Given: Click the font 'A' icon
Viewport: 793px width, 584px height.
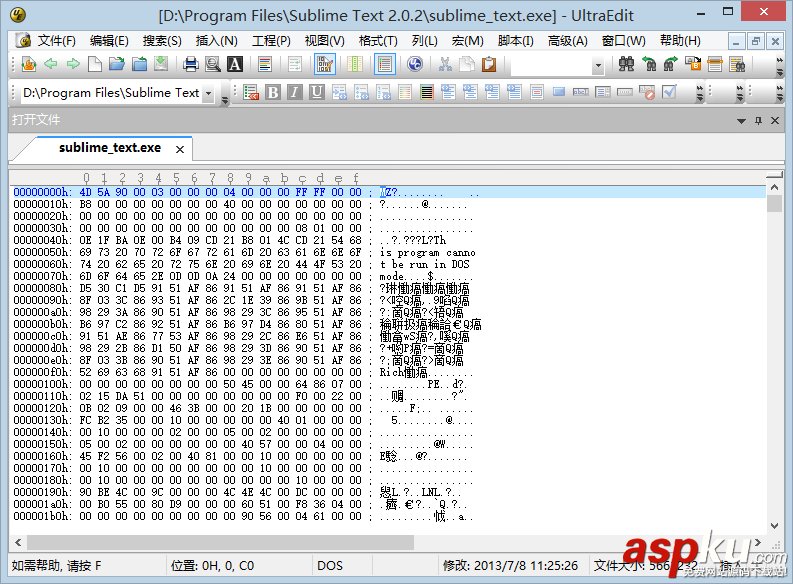Looking at the screenshot, I should (x=235, y=64).
